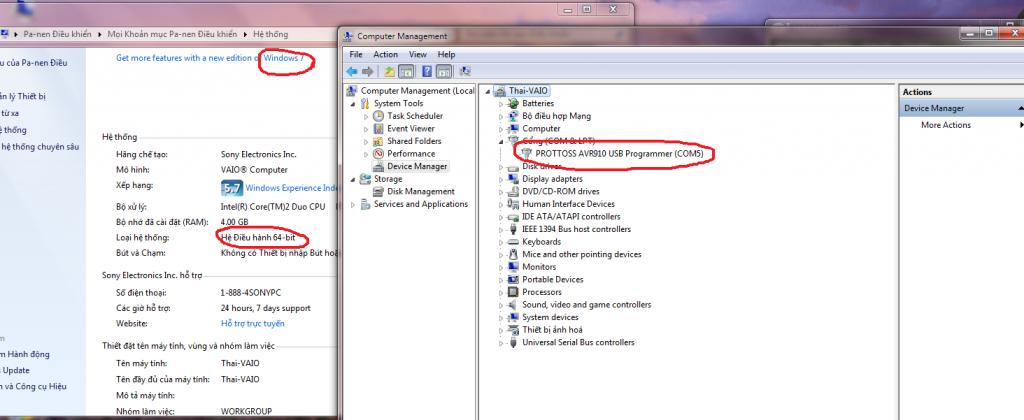
Task: Open the Help menu
Action: click(447, 55)
